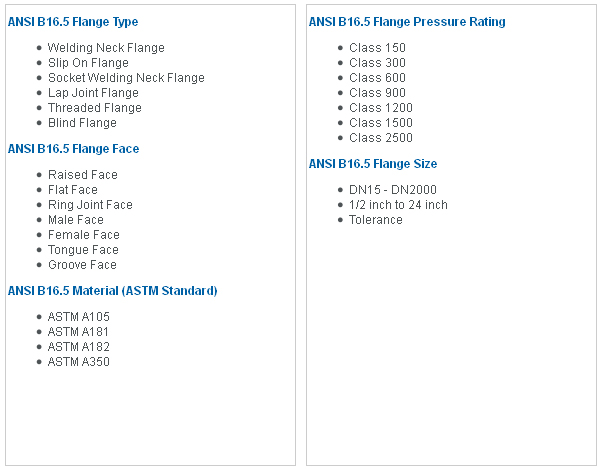Open the Welding Neck Flange link
The image size is (602, 469).
pos(106,48)
